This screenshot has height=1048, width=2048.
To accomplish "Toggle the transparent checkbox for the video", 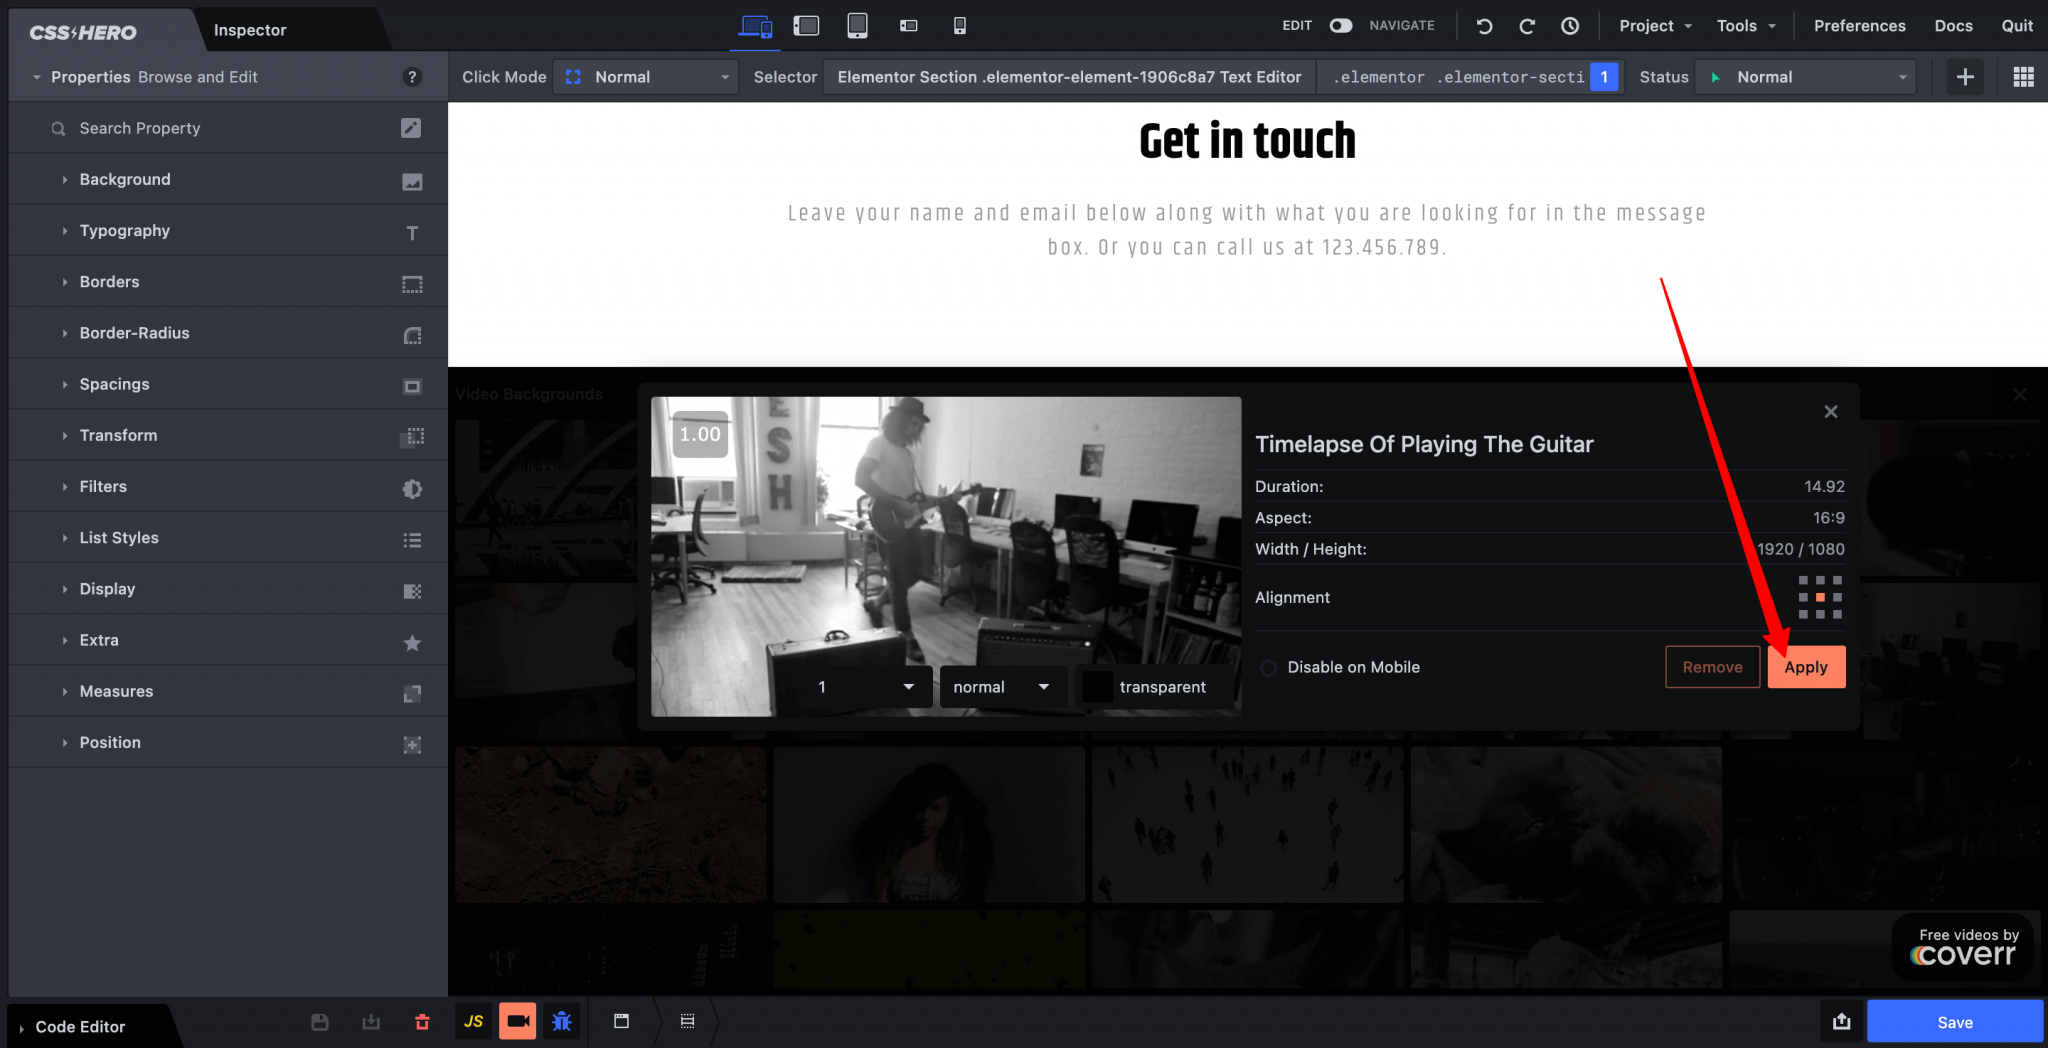I will [1096, 686].
